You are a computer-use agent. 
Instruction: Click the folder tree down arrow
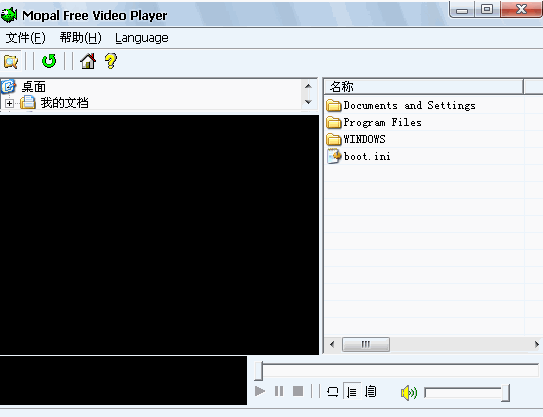308,102
